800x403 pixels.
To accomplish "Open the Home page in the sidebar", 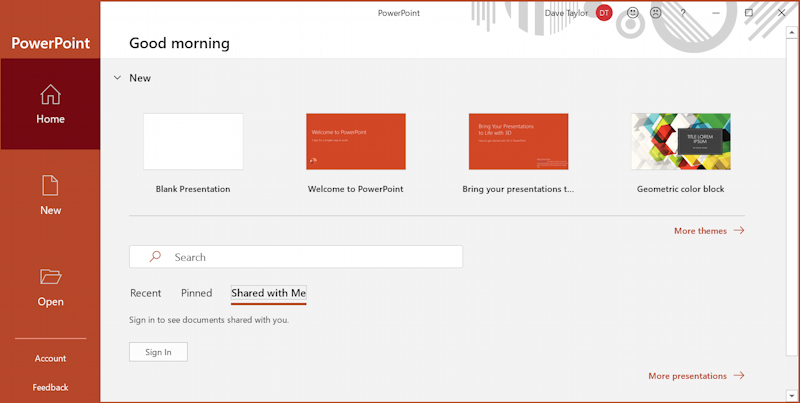I will [x=50, y=104].
